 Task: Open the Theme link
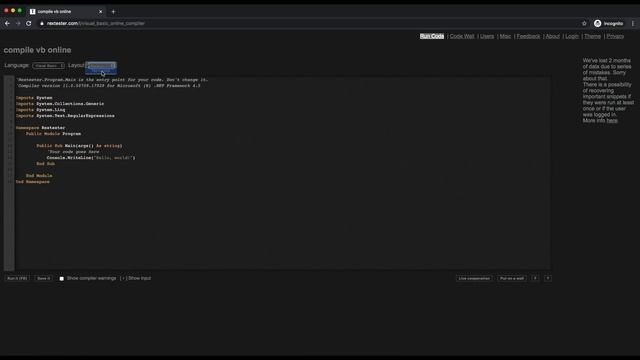[592, 36]
